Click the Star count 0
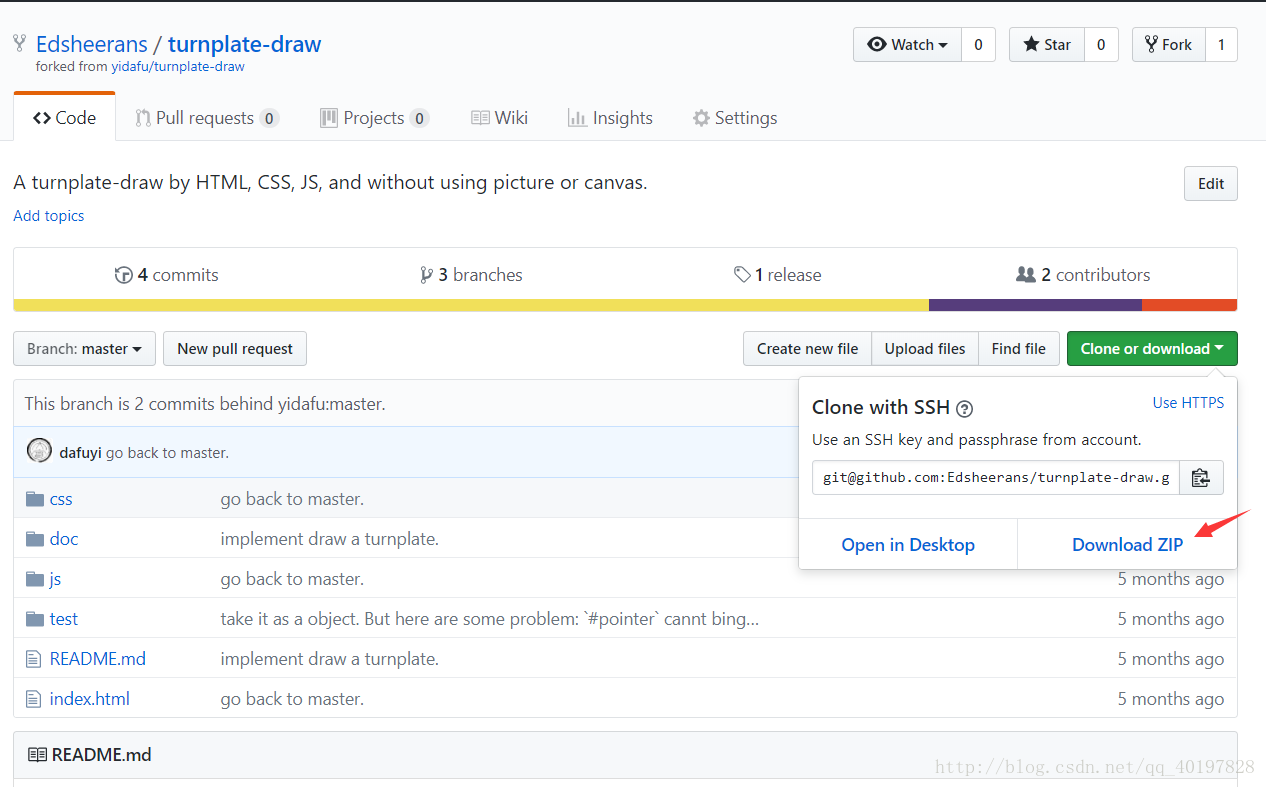The height and width of the screenshot is (787, 1266). tap(1101, 44)
